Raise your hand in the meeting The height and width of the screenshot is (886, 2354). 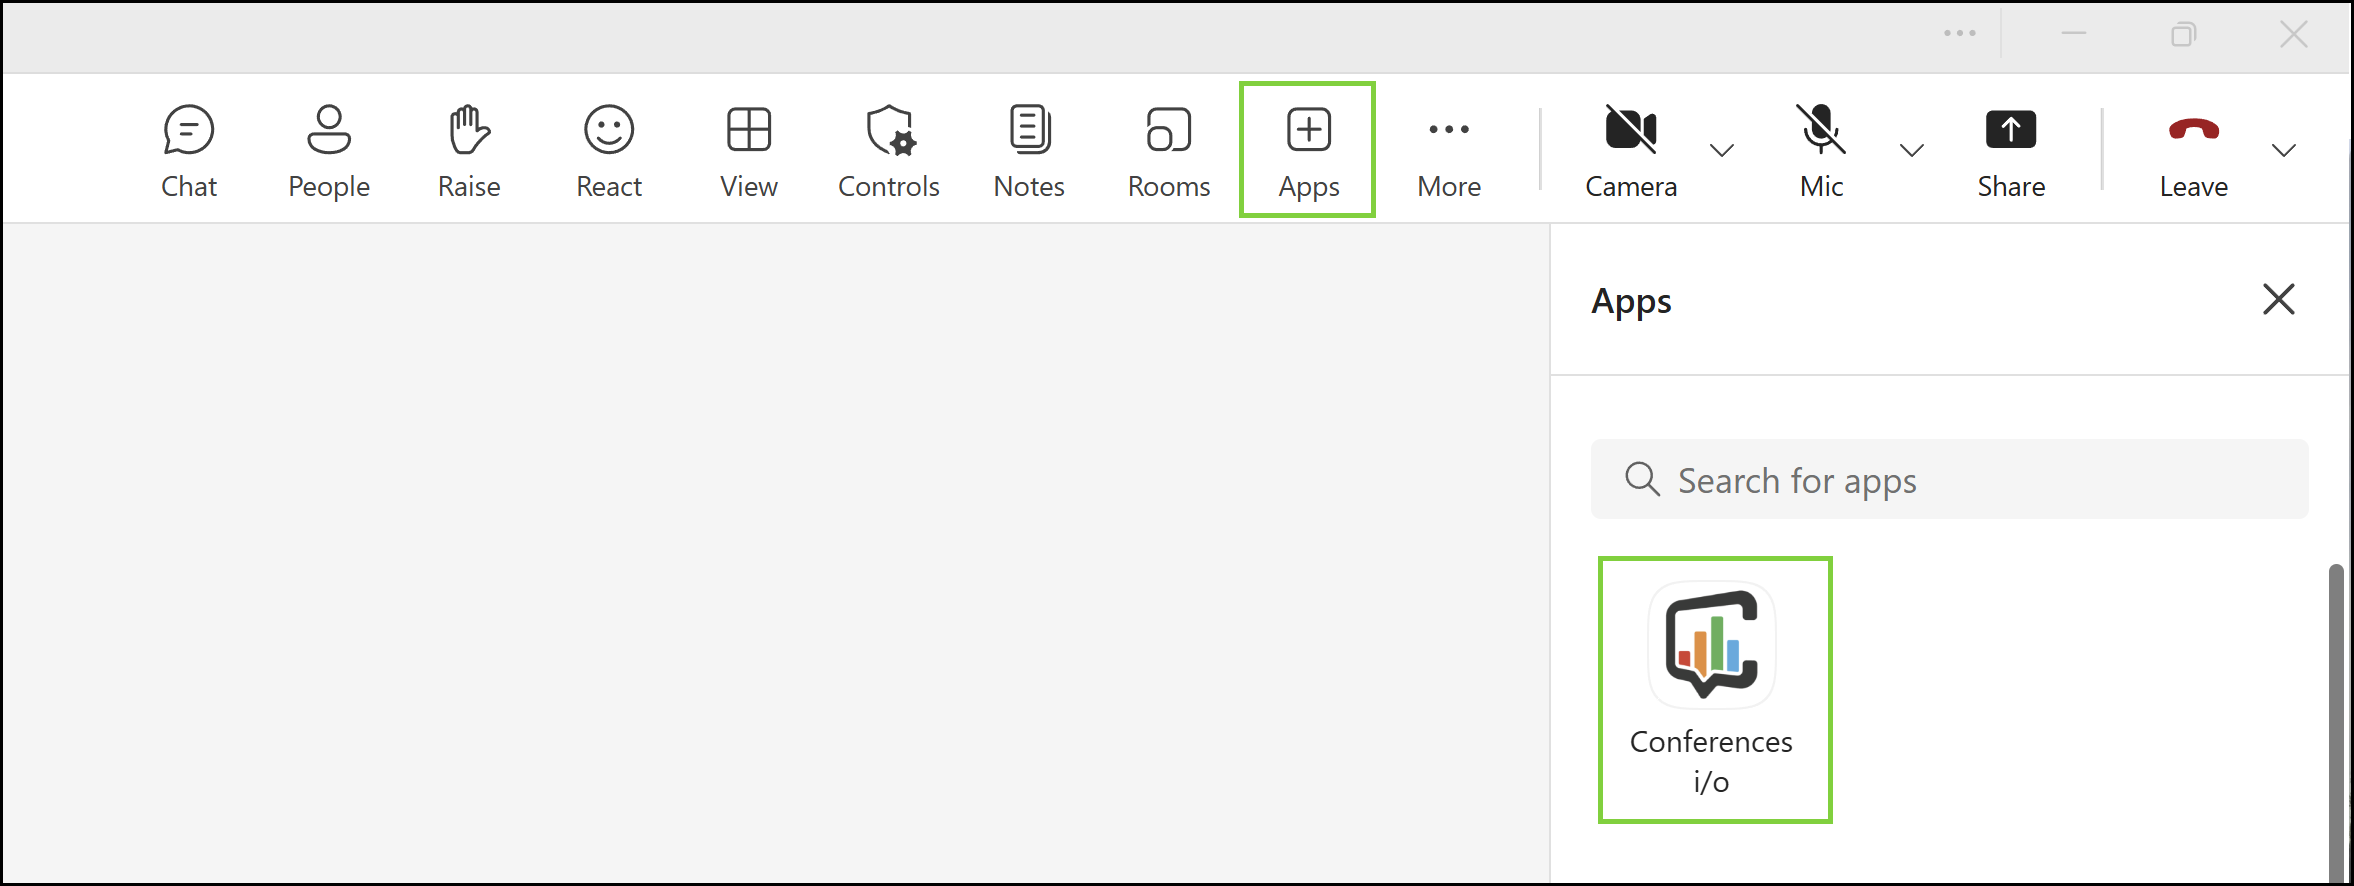click(x=469, y=151)
